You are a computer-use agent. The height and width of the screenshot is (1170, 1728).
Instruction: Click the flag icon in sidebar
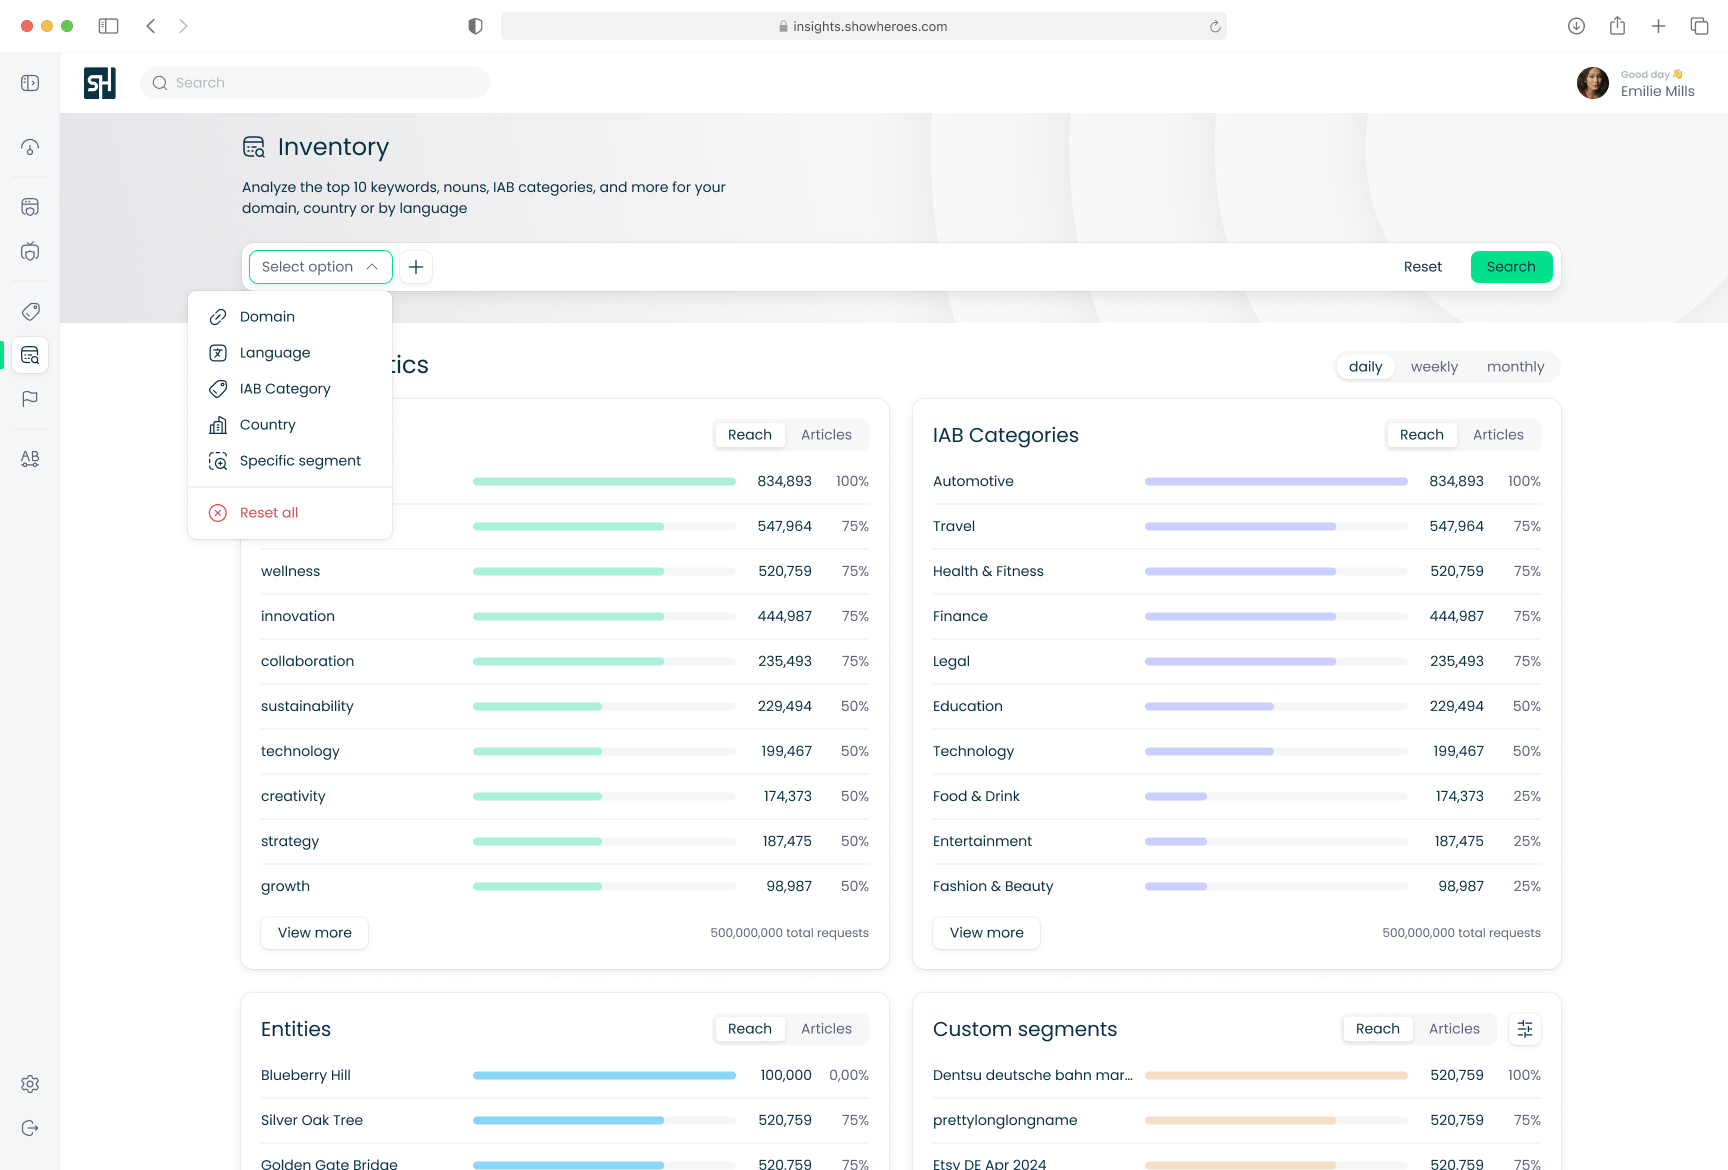click(30, 399)
